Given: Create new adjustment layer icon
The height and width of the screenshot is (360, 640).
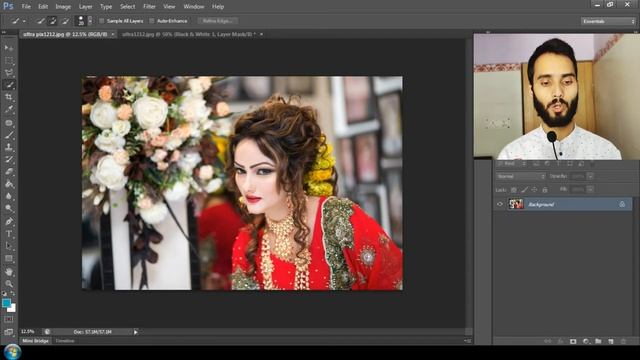Looking at the screenshot, I should coord(586,341).
